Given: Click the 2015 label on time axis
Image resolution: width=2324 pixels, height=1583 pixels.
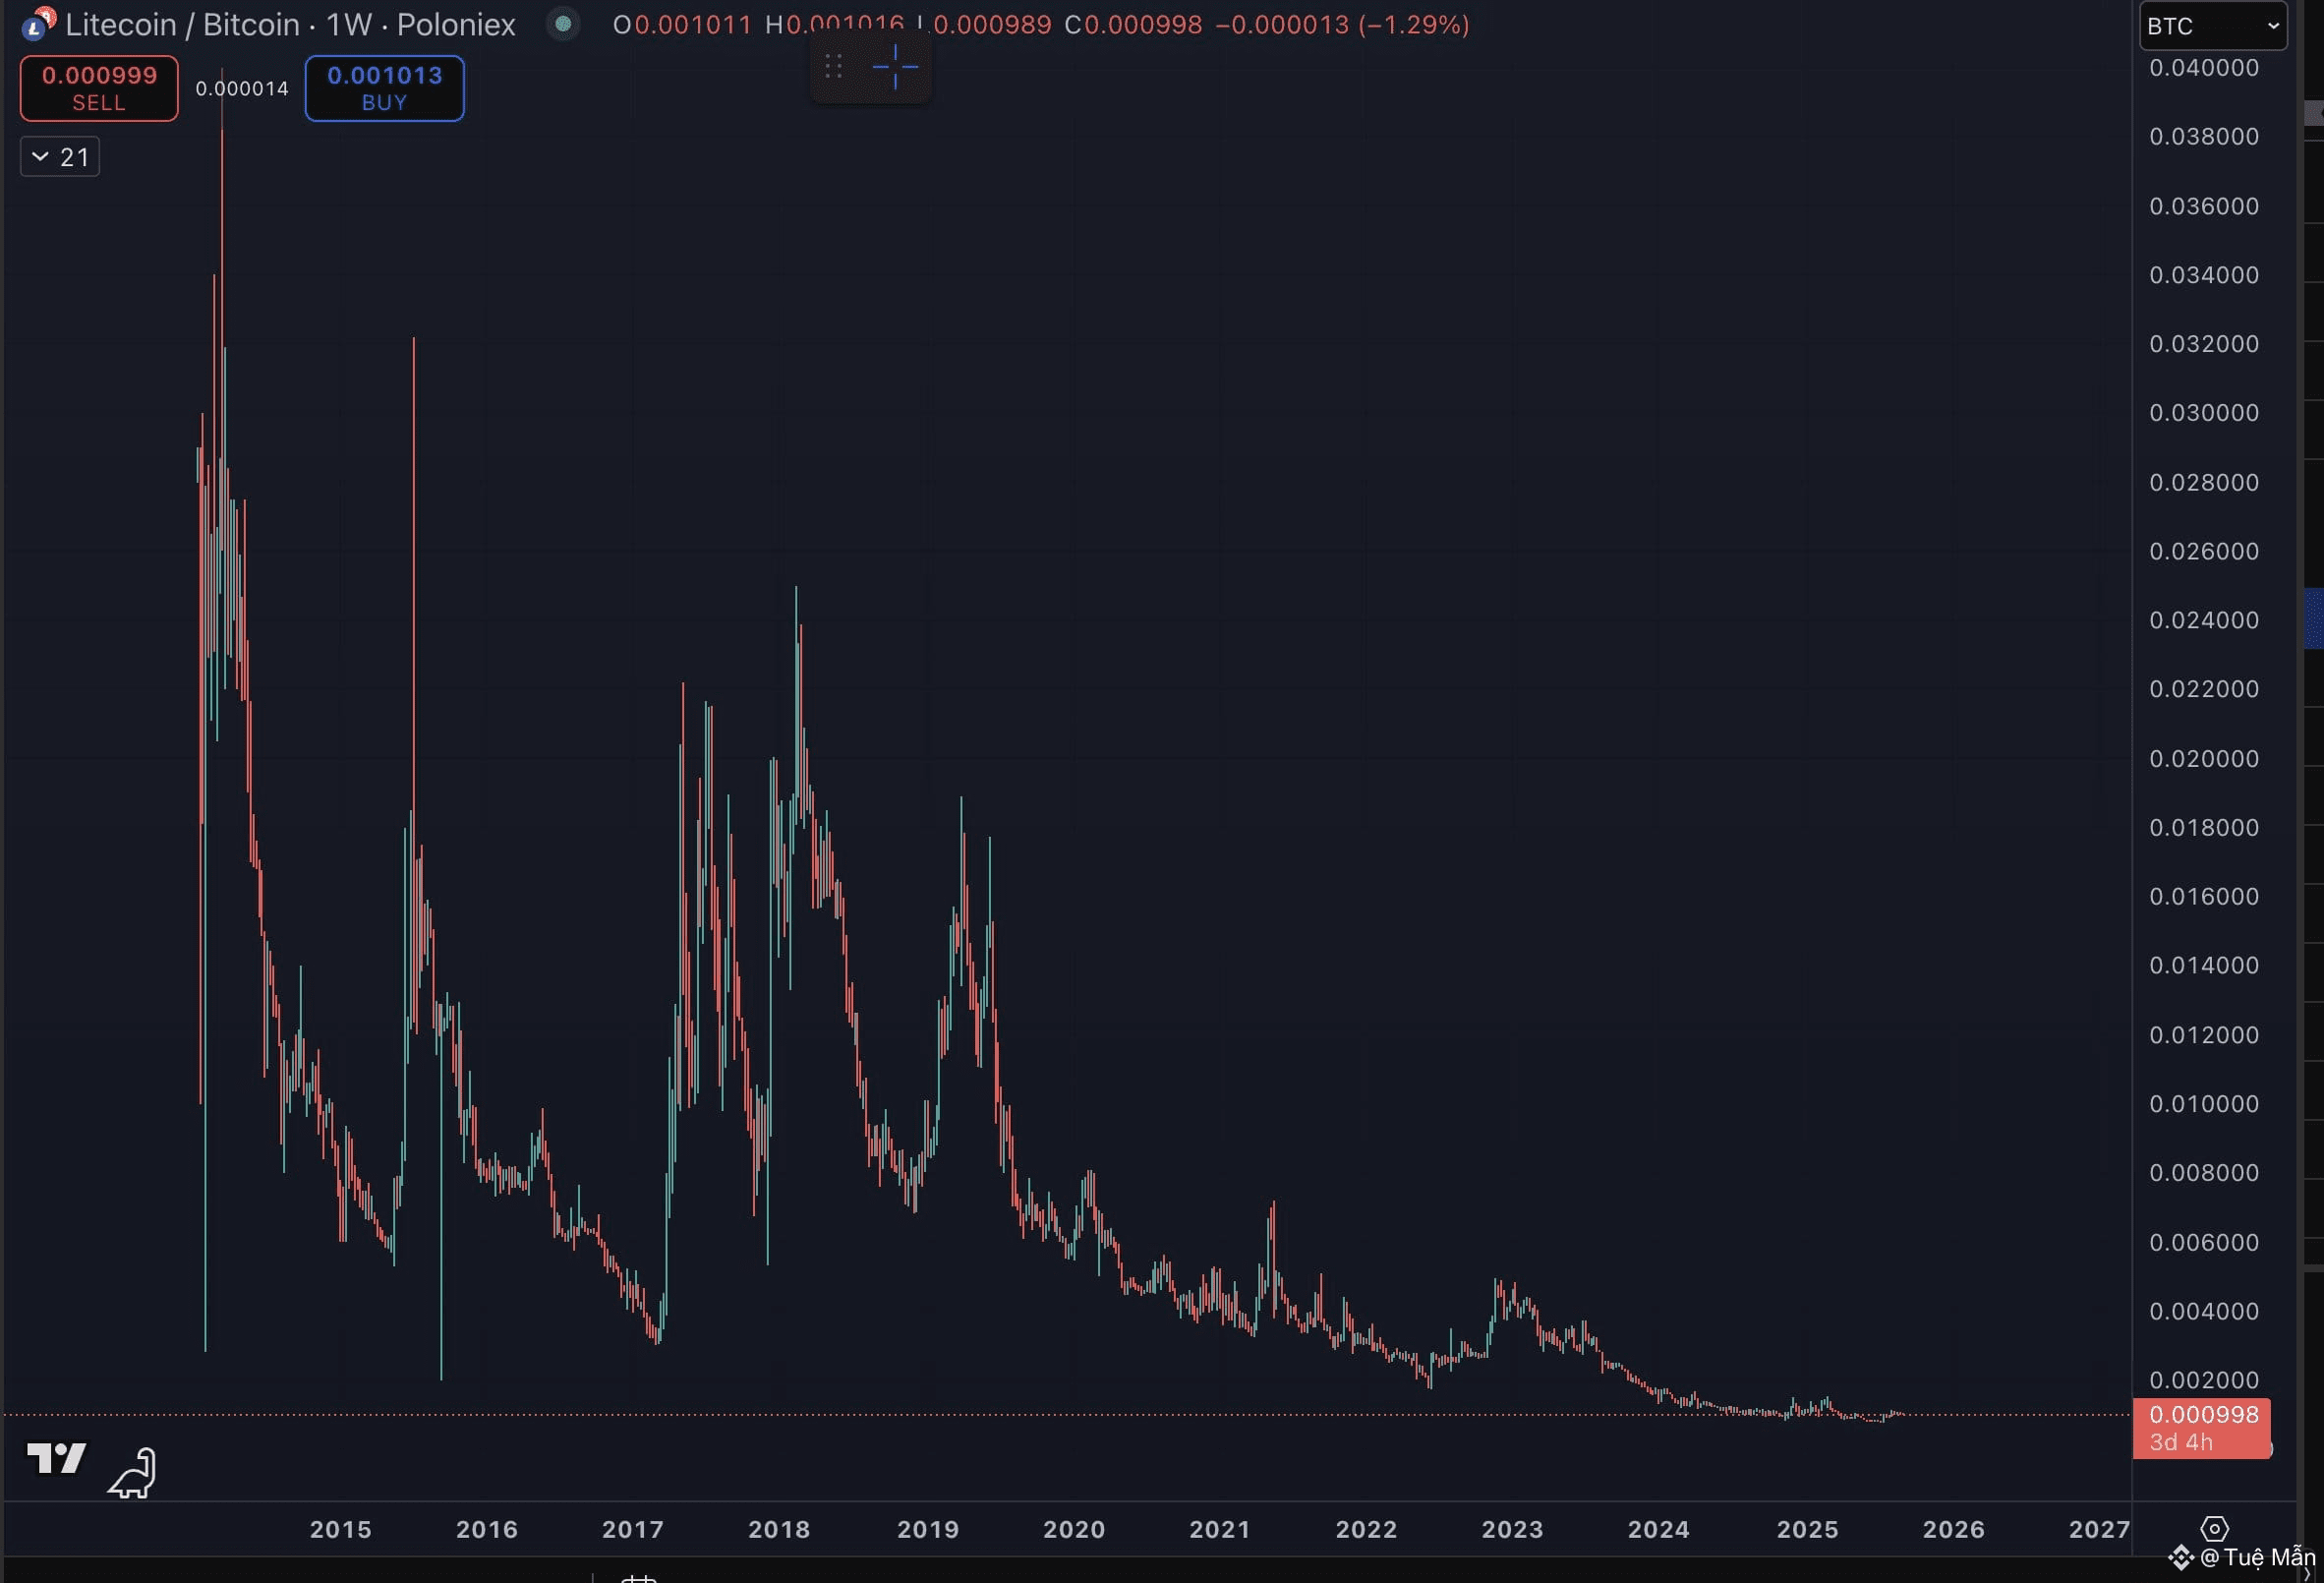Looking at the screenshot, I should [340, 1529].
